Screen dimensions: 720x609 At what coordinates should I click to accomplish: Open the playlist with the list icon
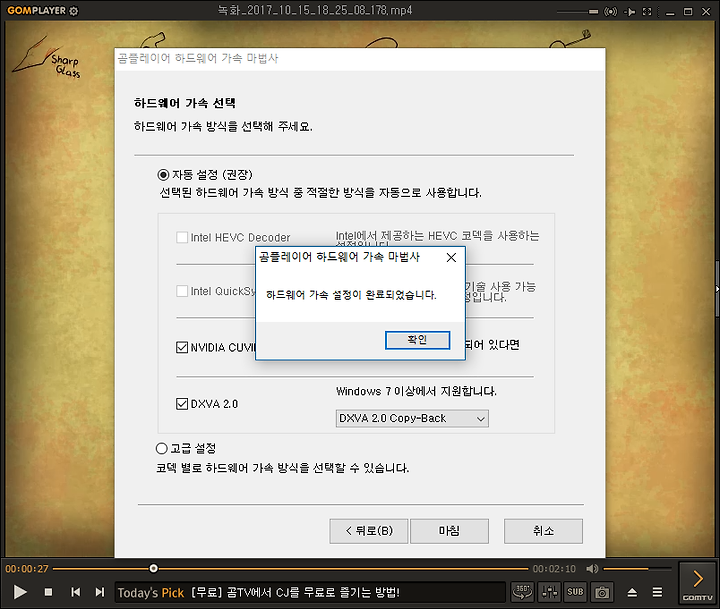click(x=658, y=592)
